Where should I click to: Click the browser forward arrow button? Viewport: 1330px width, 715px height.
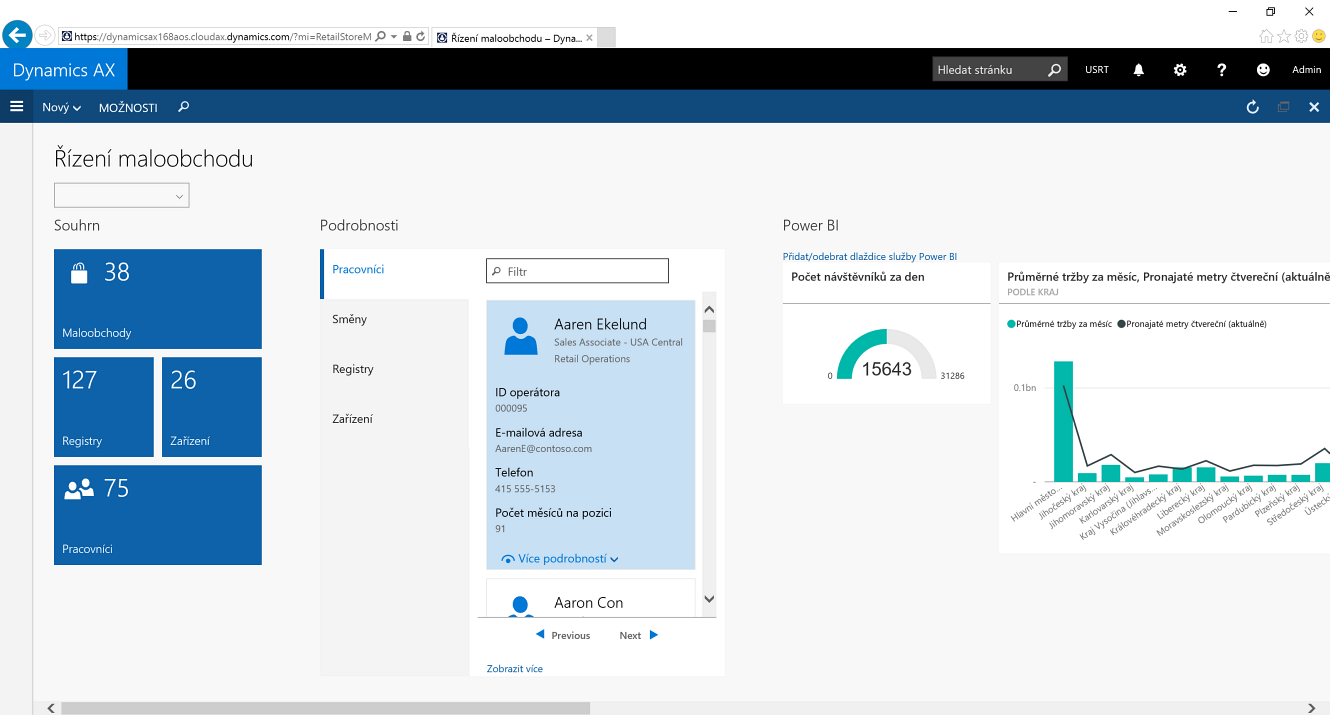tap(45, 35)
